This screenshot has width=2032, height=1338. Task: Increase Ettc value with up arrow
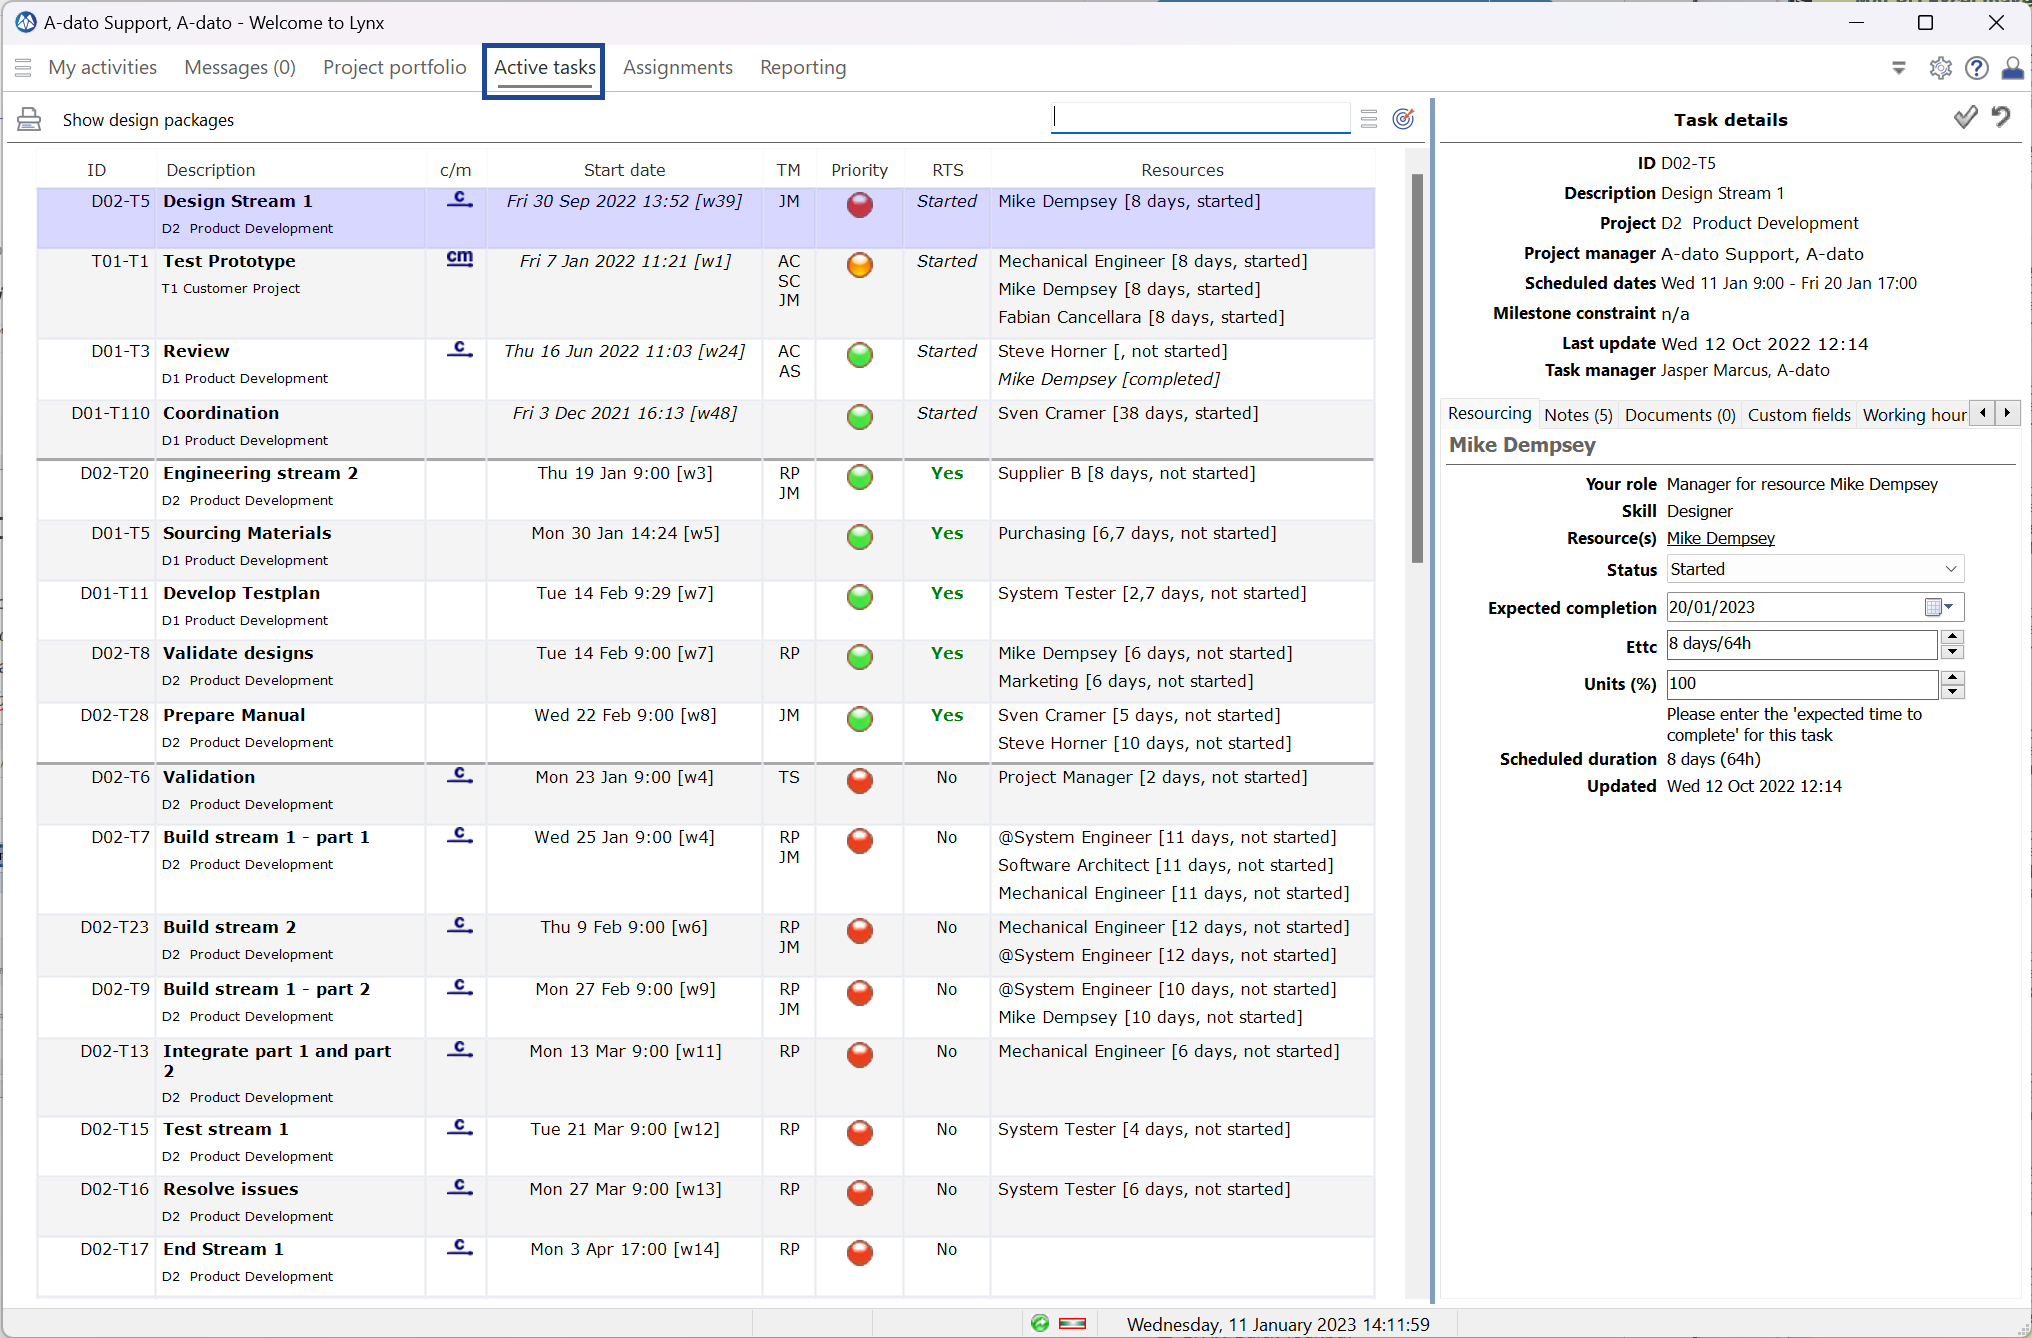(x=1951, y=637)
